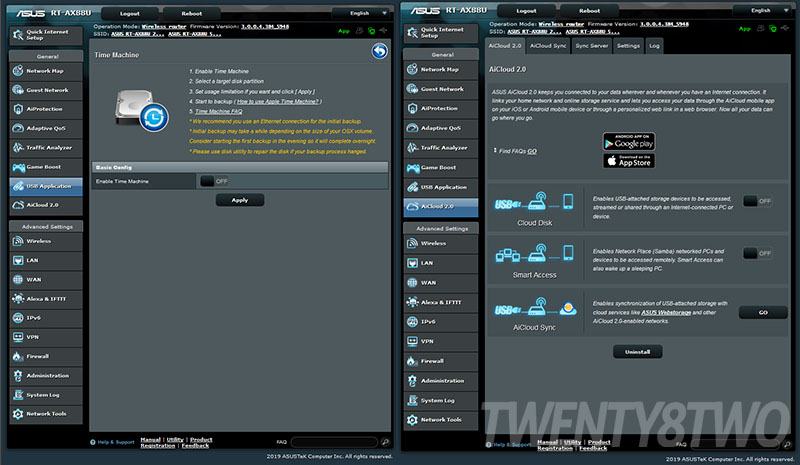Open AiCloud 2.0 cloud icon in left window

coord(18,205)
